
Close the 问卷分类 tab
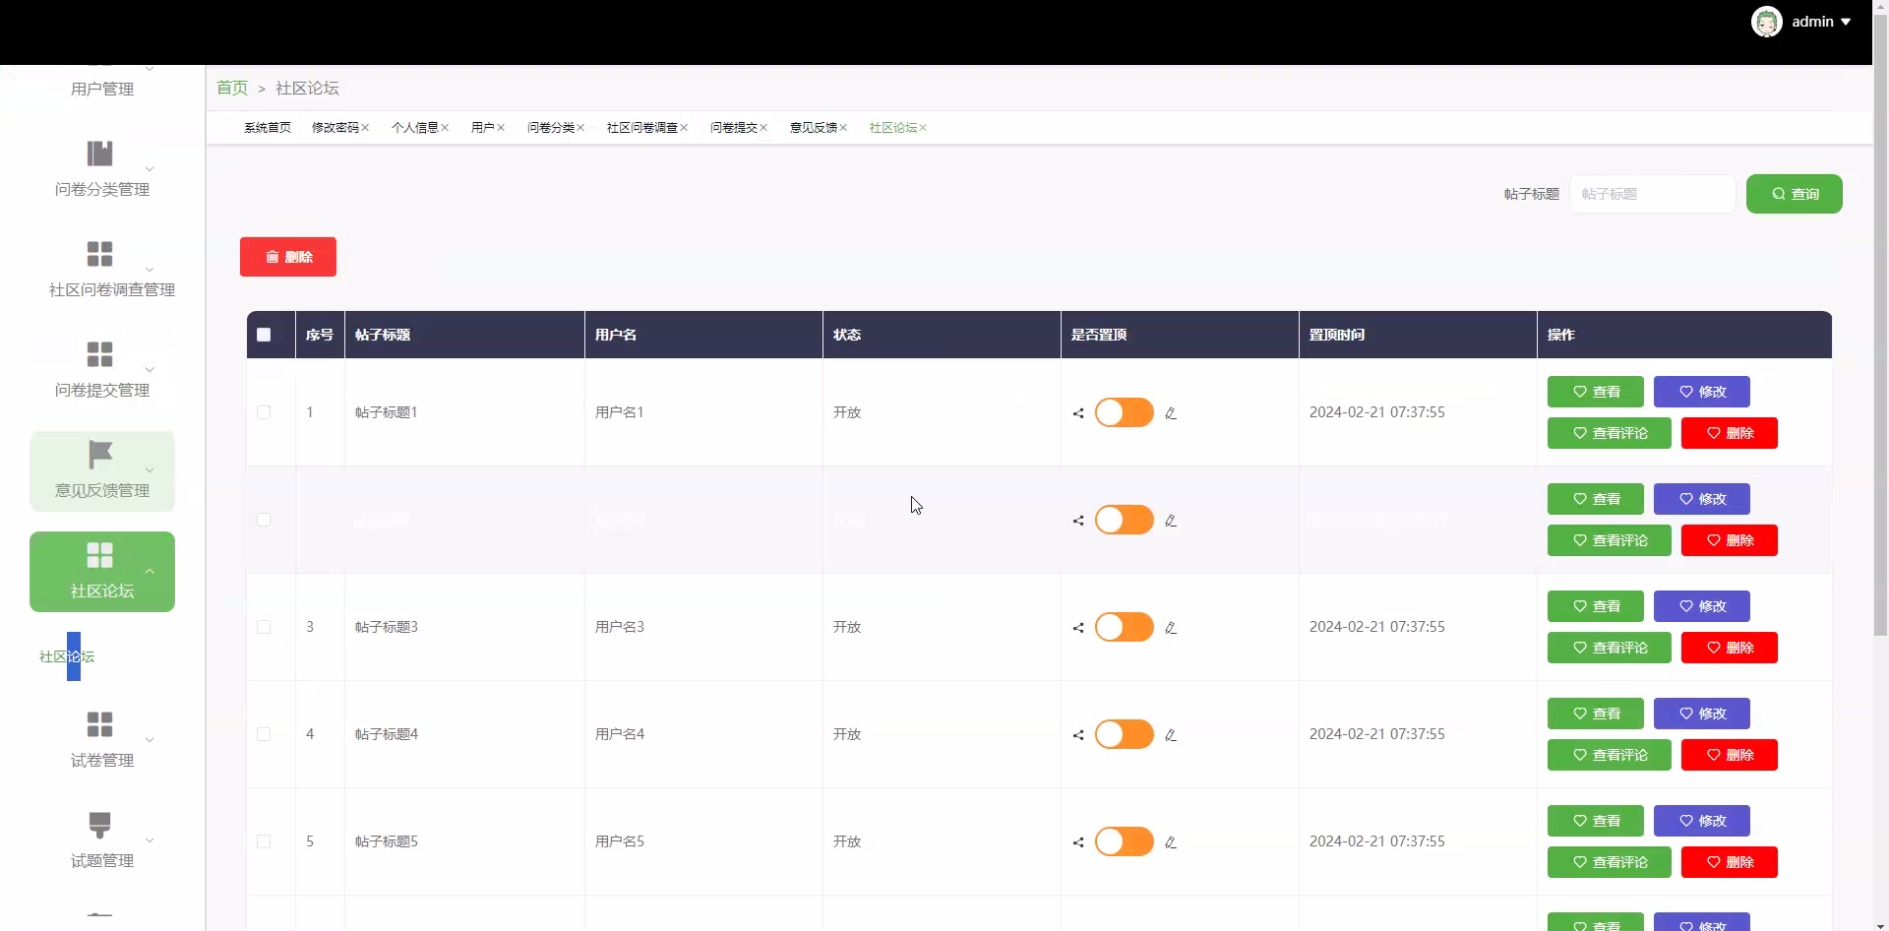tap(580, 128)
